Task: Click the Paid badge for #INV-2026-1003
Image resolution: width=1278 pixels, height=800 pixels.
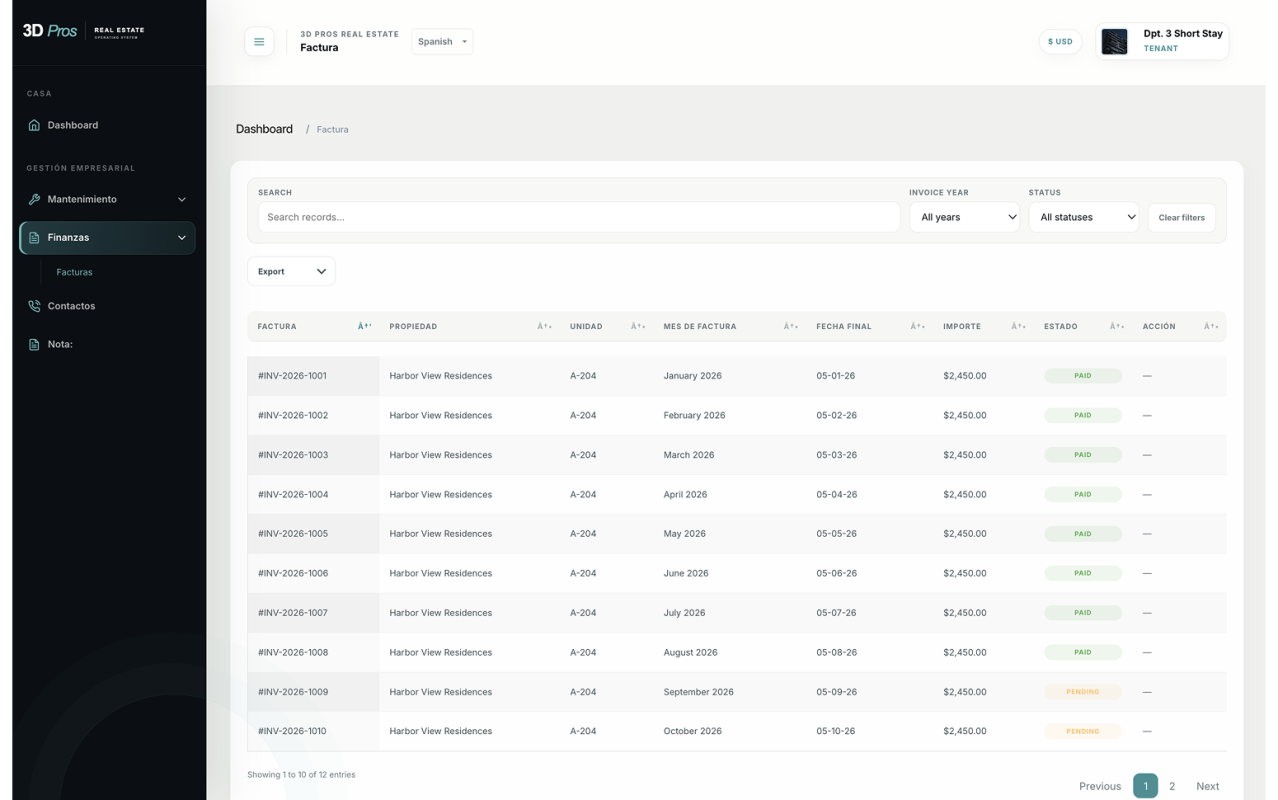Action: pos(1083,455)
